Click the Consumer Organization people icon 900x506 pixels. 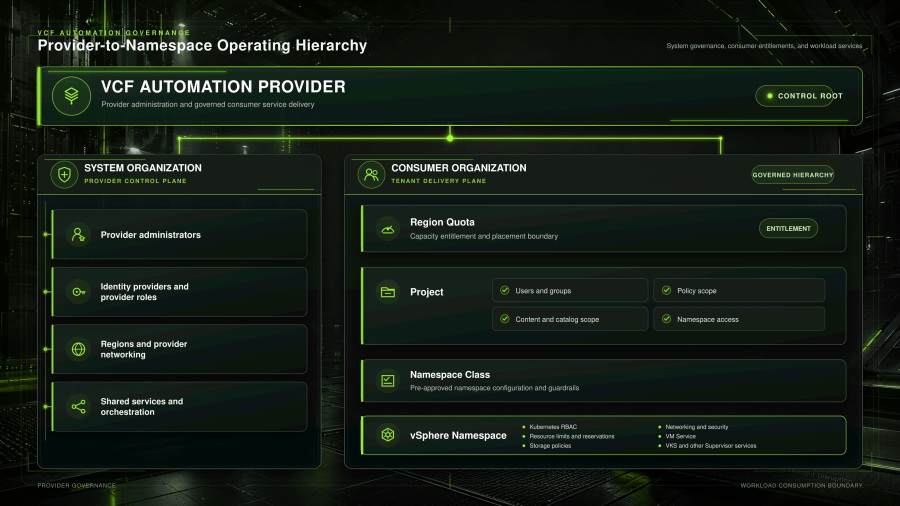[371, 174]
